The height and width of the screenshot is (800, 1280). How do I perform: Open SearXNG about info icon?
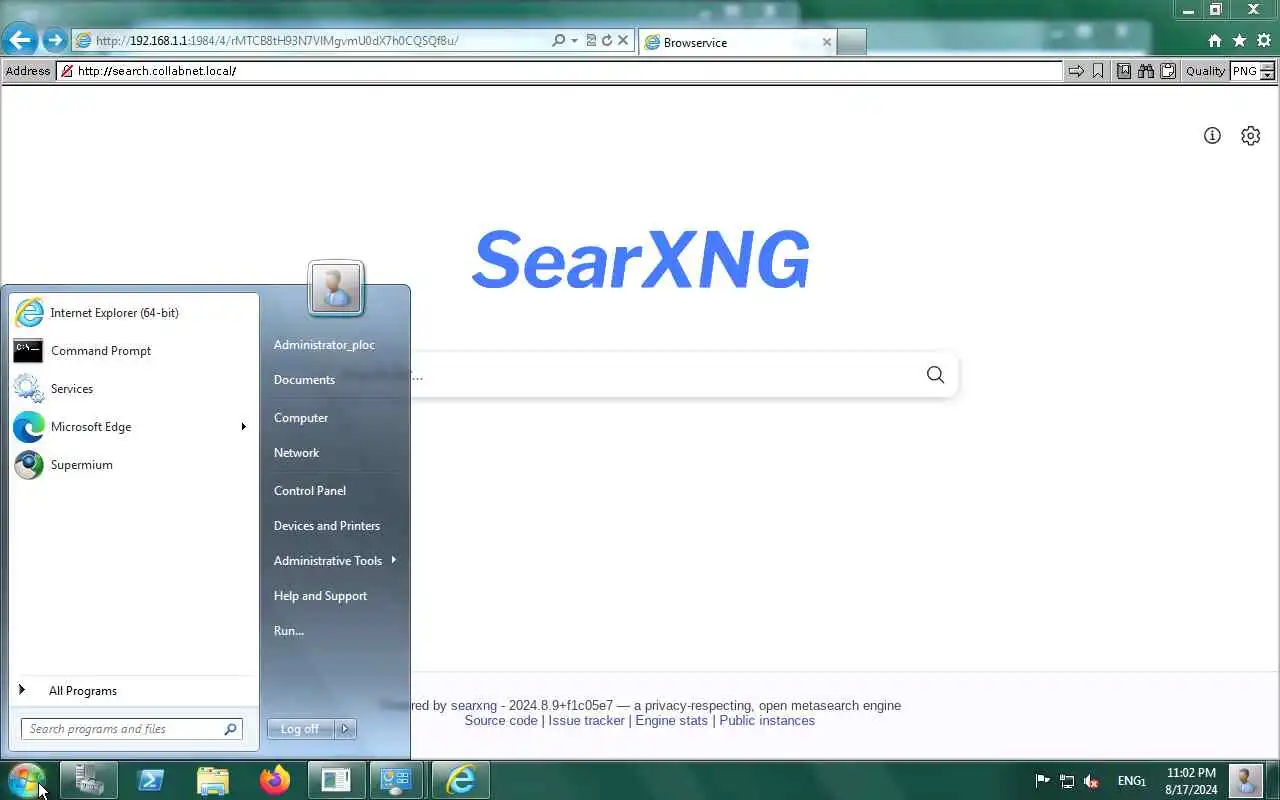pyautogui.click(x=1212, y=135)
